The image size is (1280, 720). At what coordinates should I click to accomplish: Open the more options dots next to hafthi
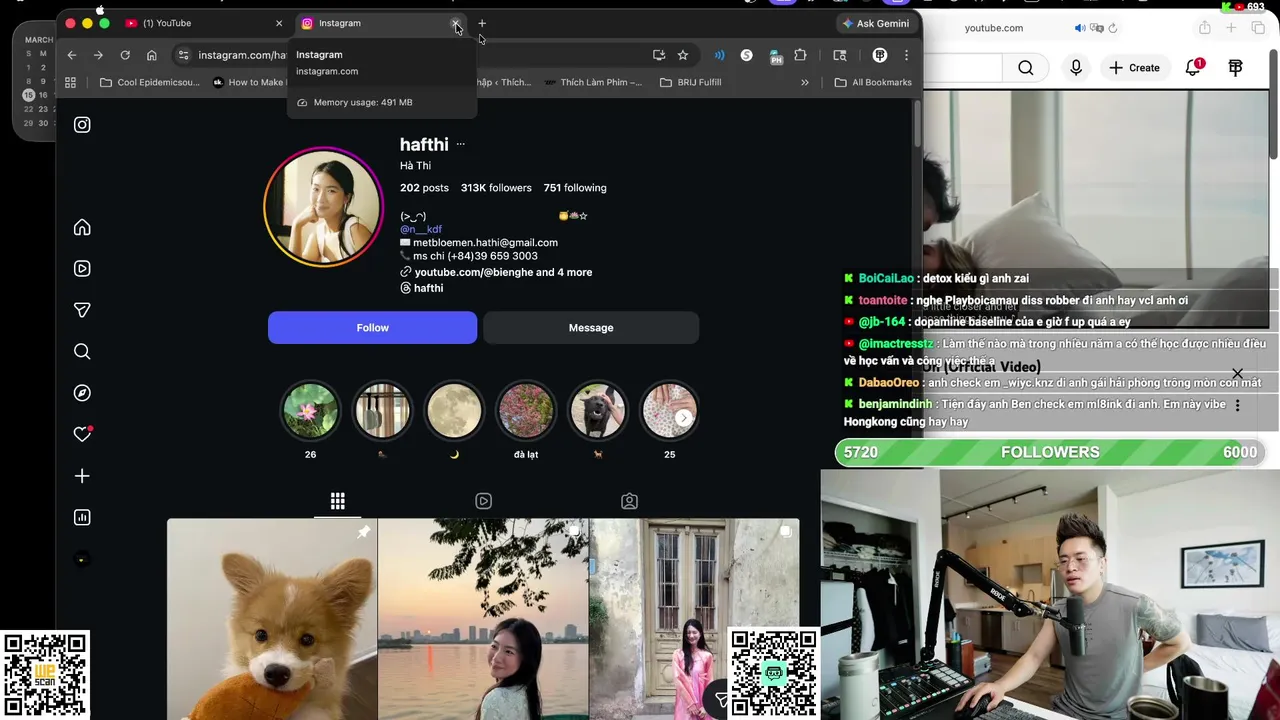pos(460,144)
